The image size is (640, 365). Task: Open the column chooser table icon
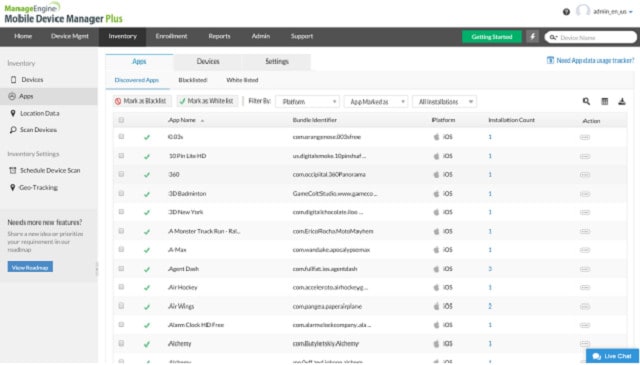(x=604, y=101)
